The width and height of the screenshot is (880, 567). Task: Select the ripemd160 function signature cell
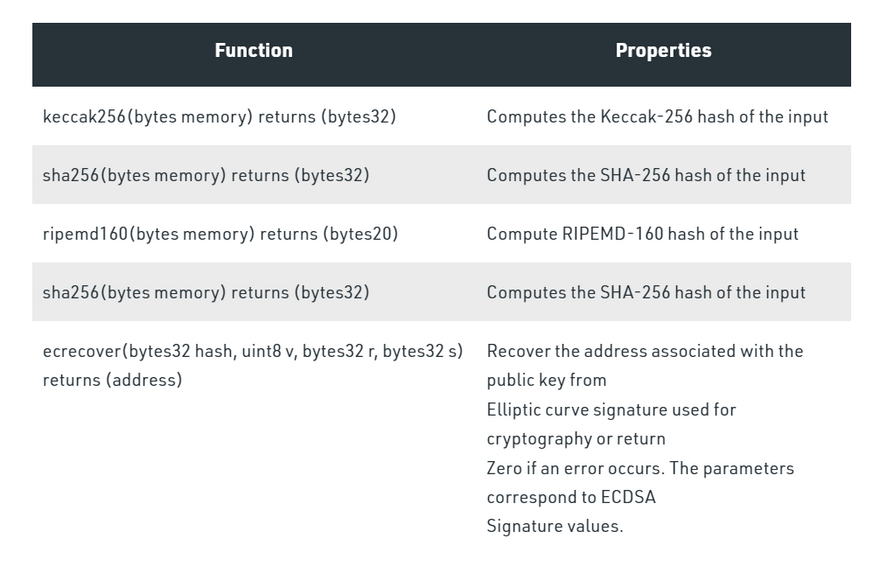coord(220,234)
